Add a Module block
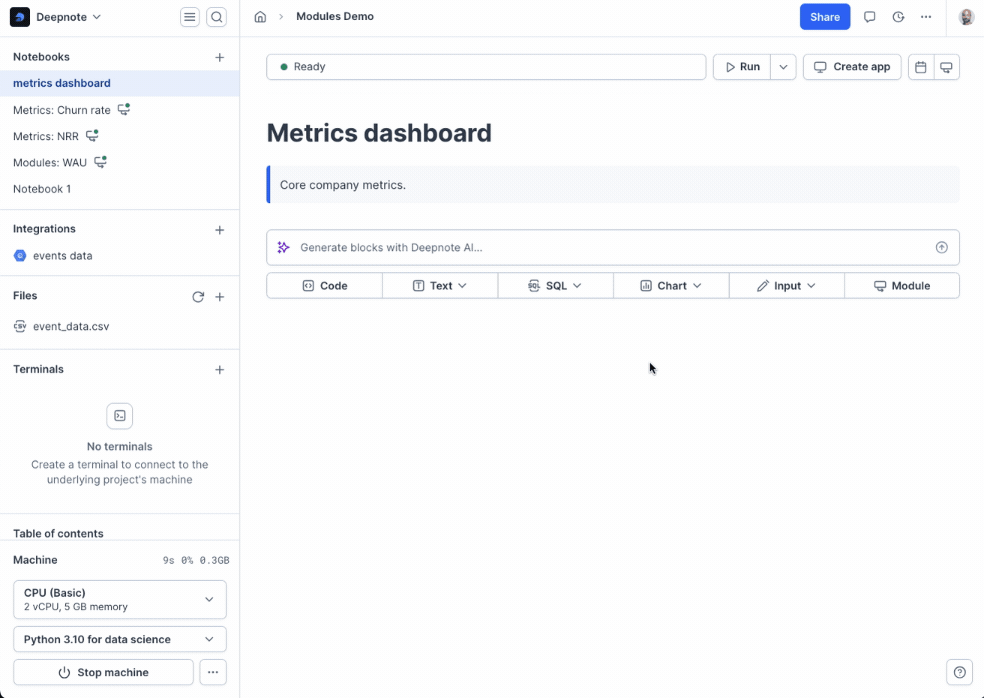The width and height of the screenshot is (984, 698). coord(902,286)
